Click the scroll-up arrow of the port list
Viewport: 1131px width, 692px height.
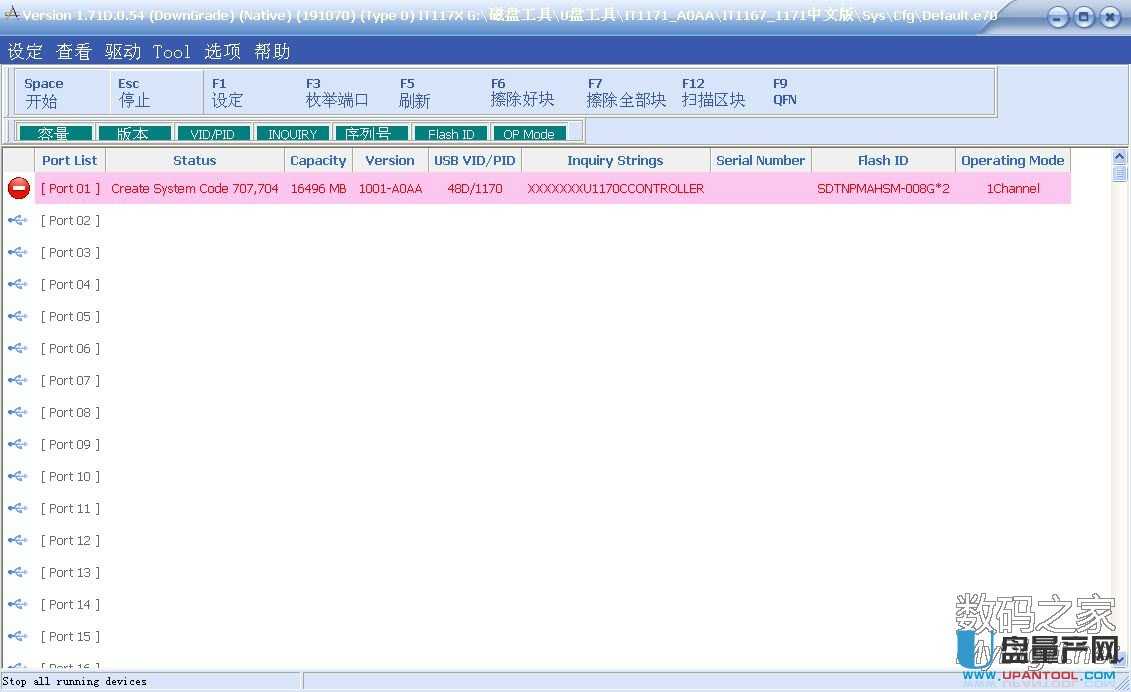coord(1120,157)
